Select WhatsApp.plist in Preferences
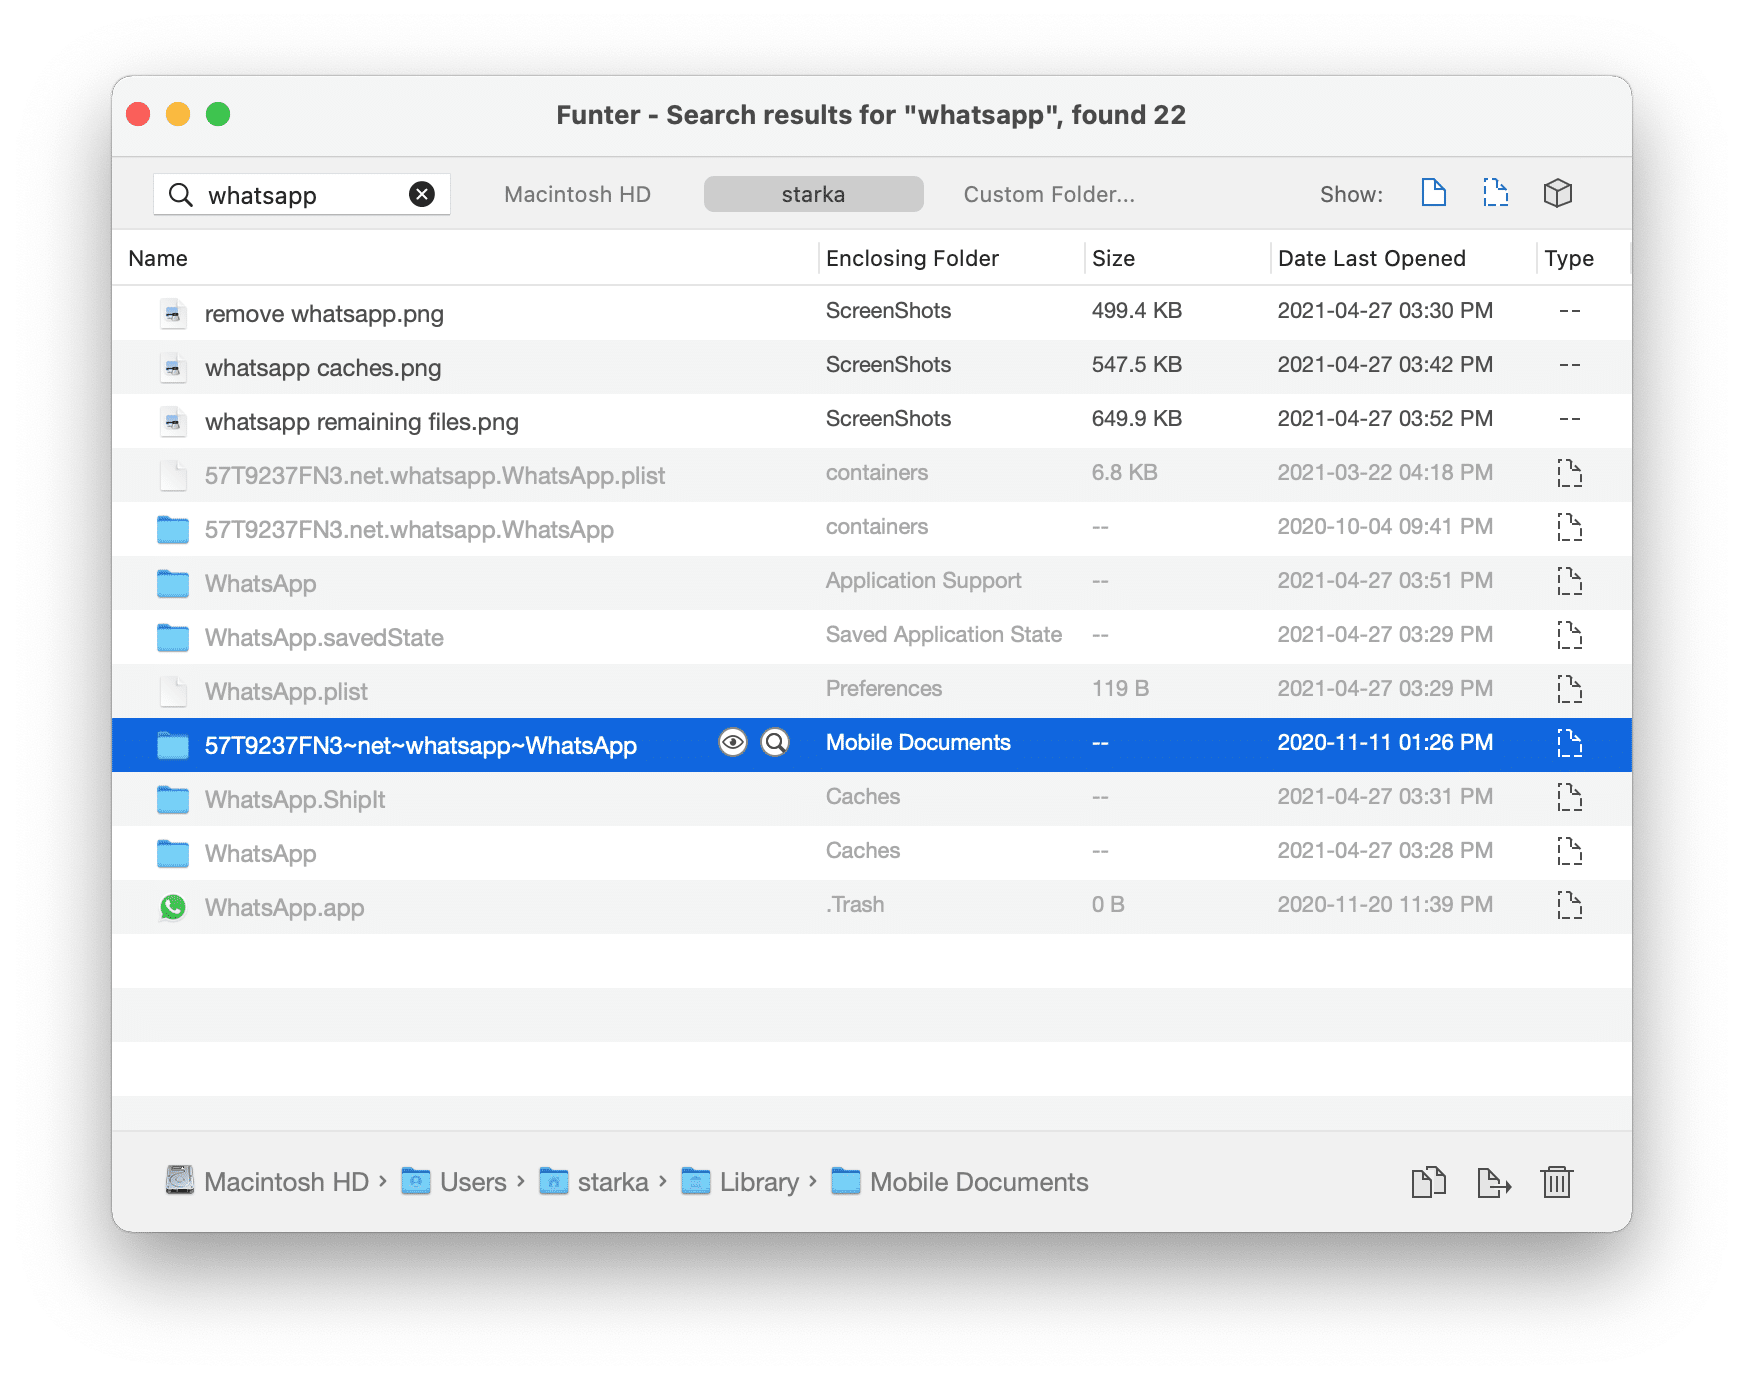This screenshot has width=1744, height=1380. [872, 691]
